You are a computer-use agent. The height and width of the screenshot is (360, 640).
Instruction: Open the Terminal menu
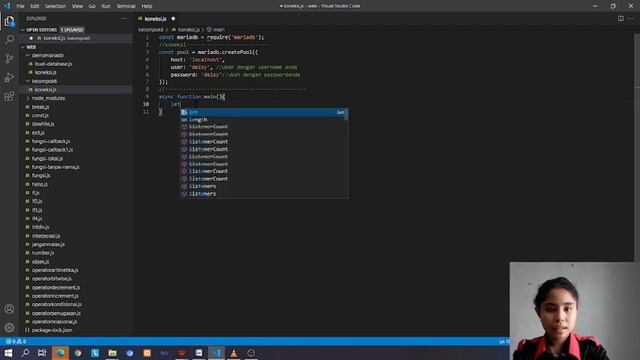click(x=126, y=6)
